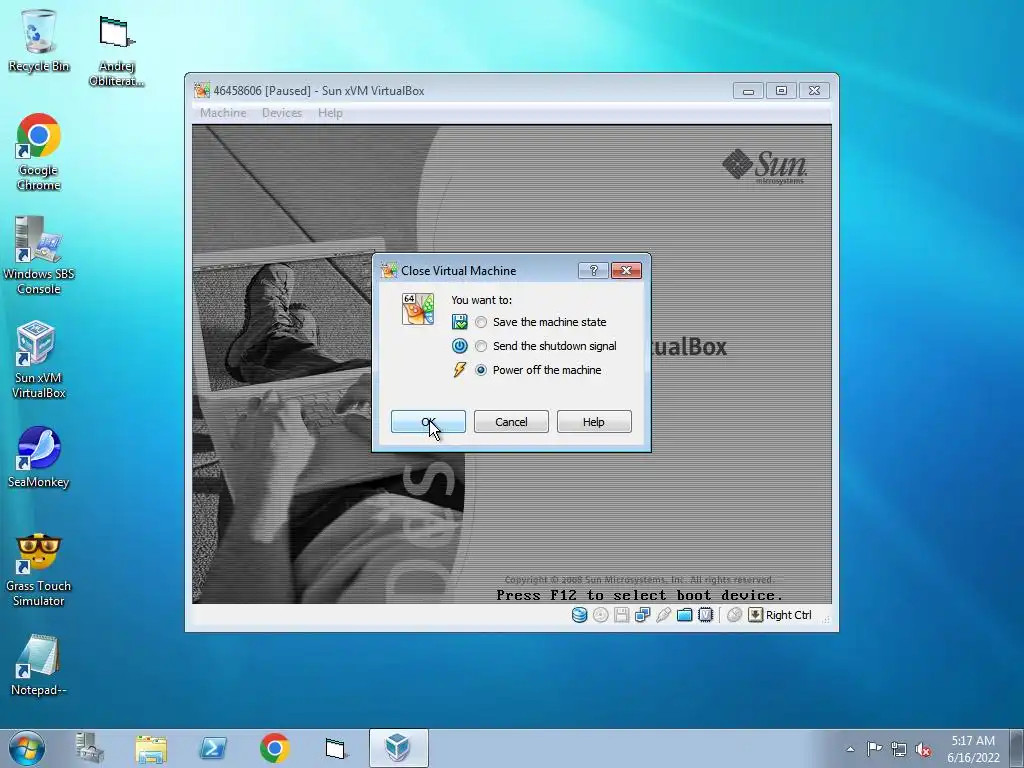
Task: Open Server Manager from the taskbar
Action: pos(89,748)
